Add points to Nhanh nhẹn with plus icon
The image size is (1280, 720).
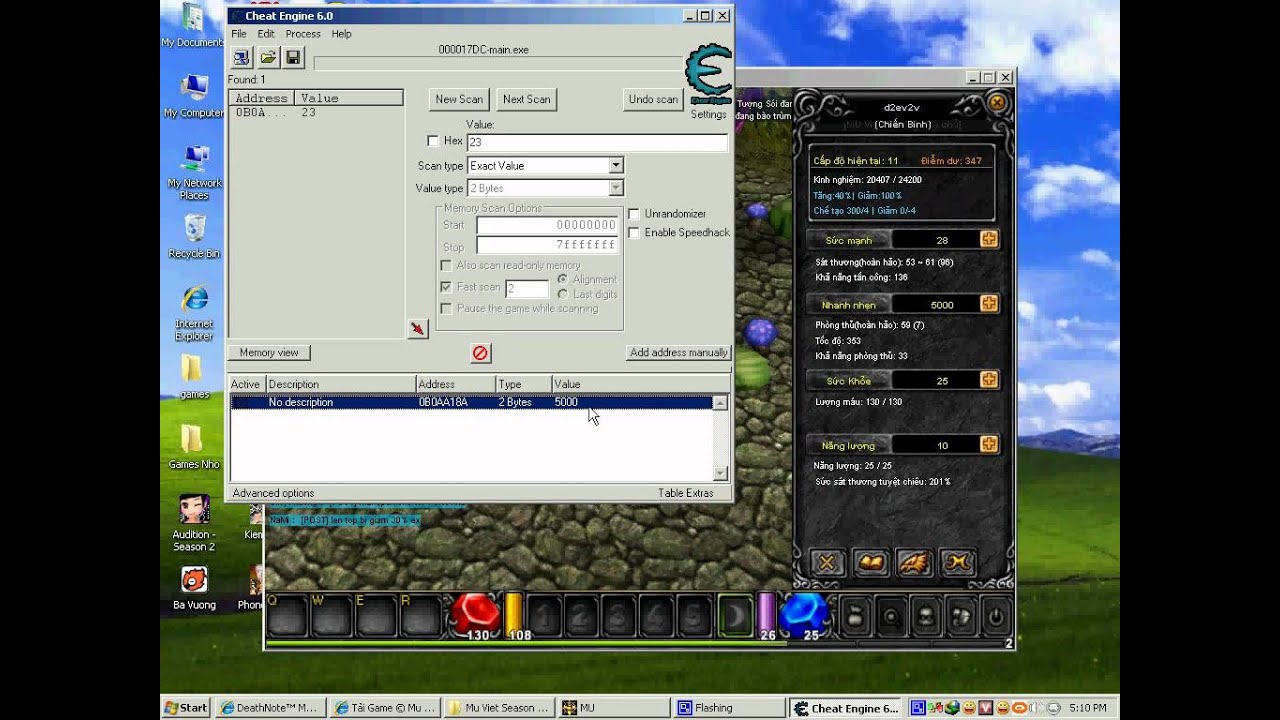989,304
